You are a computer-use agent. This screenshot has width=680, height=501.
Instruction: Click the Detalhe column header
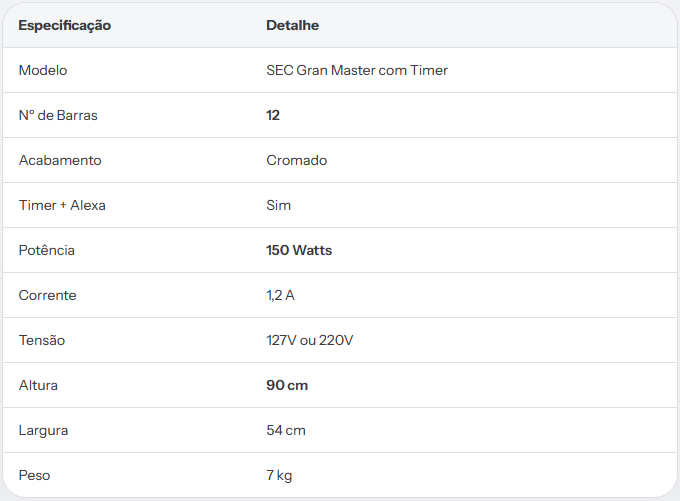point(292,25)
